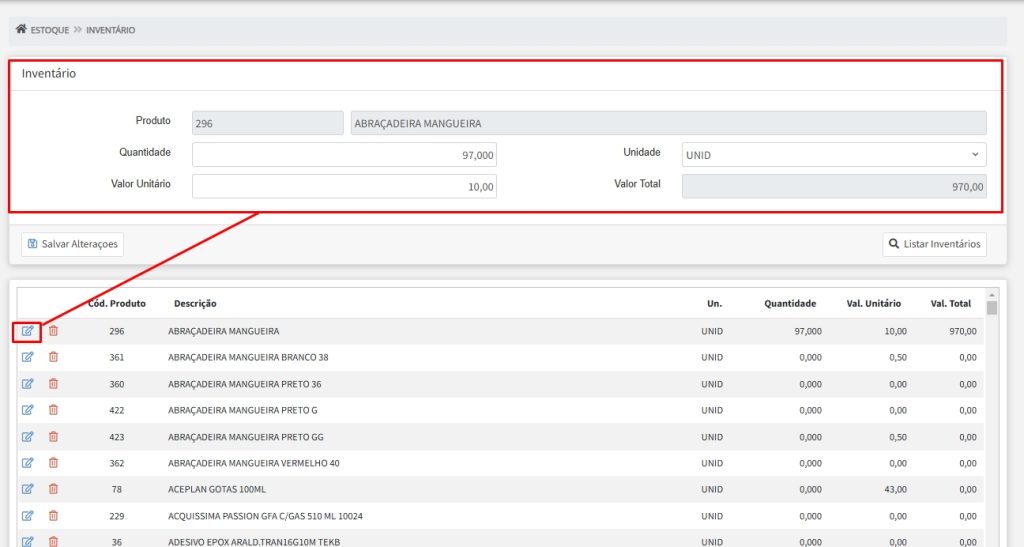Click Listar Inventários button
Viewport: 1024px width, 547px height.
point(935,244)
